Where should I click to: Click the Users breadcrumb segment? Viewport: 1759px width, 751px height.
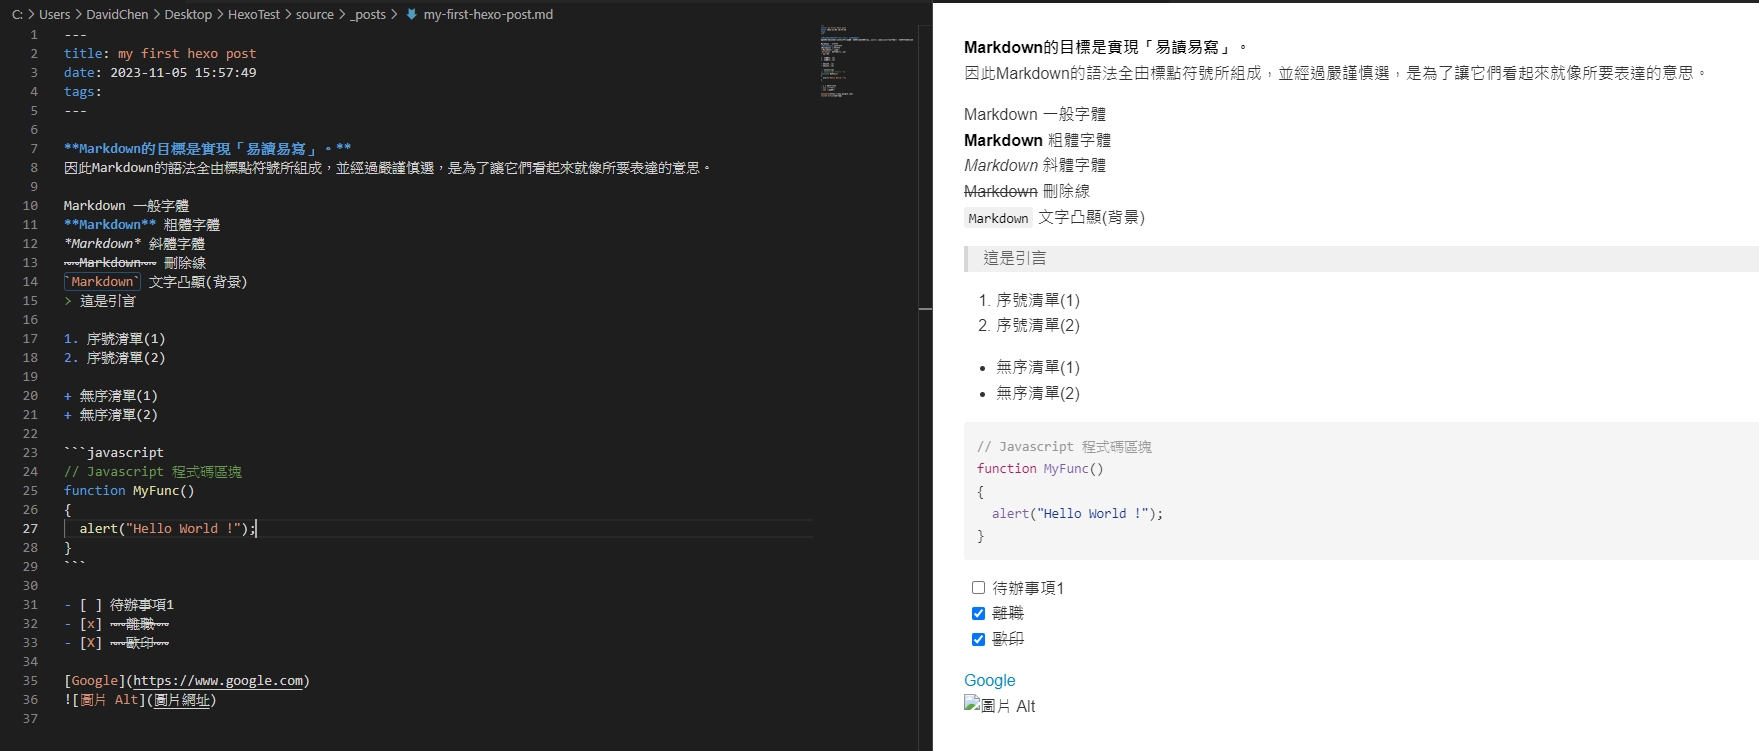(x=54, y=15)
